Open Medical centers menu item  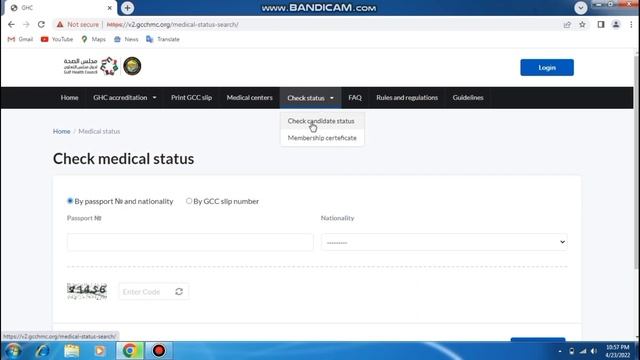249,98
